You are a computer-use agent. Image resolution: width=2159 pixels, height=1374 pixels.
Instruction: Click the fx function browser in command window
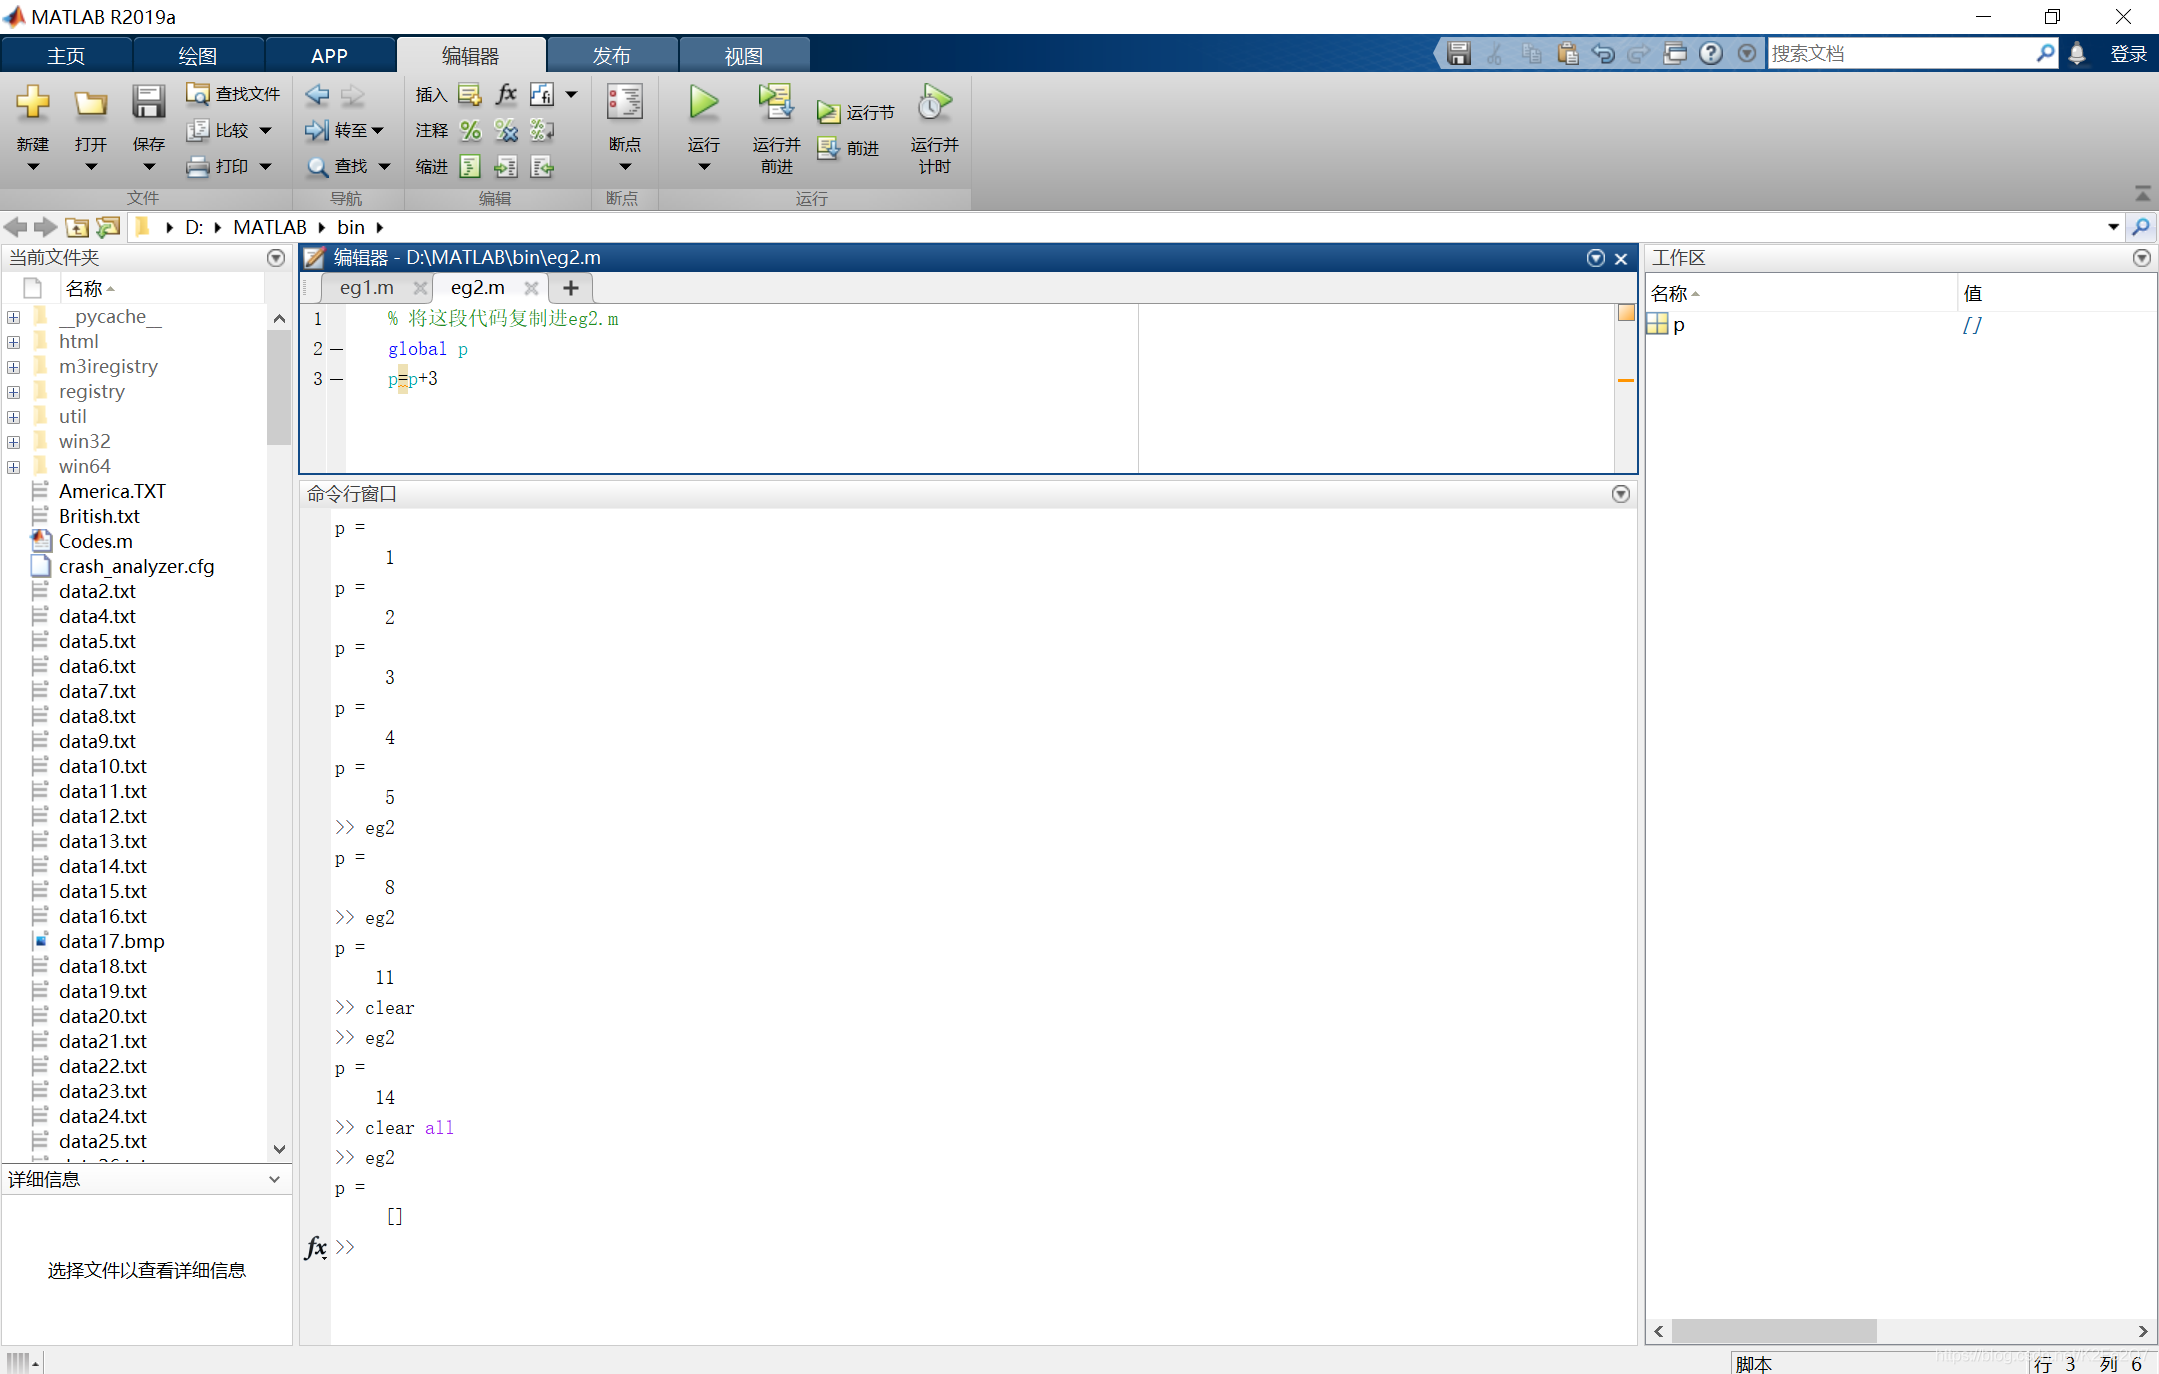316,1247
